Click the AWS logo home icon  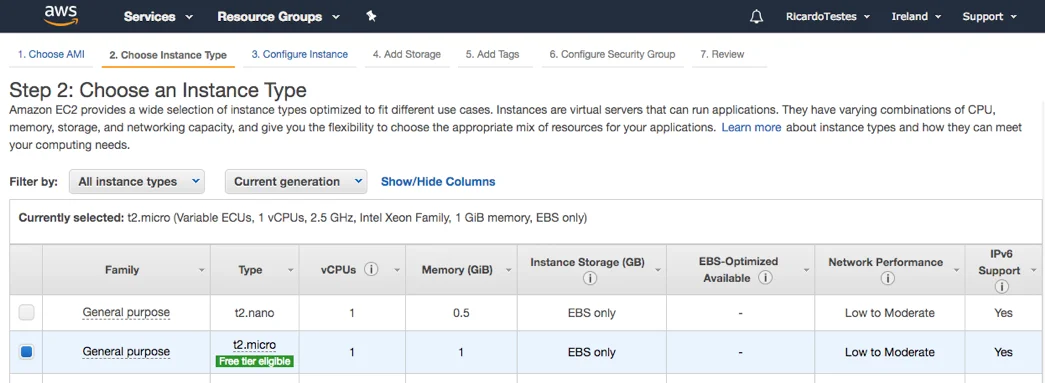[x=61, y=16]
